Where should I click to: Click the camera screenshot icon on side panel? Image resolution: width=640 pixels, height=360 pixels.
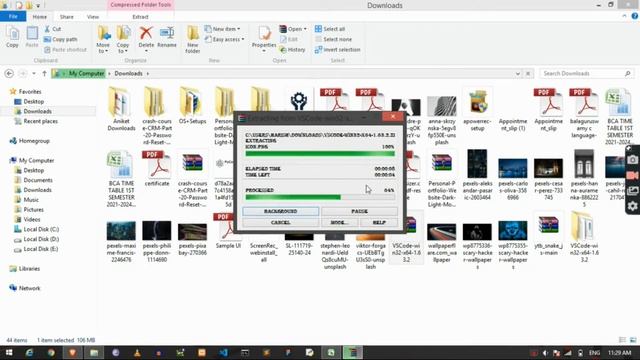pyautogui.click(x=632, y=160)
